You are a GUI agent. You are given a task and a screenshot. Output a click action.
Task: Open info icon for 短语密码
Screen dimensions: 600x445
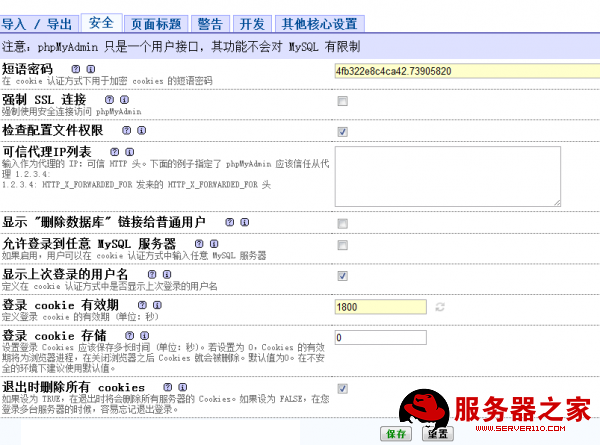91,69
